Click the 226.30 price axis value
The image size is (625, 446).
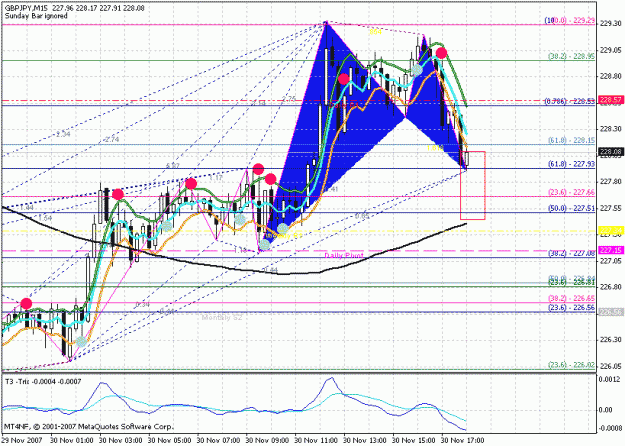609,340
